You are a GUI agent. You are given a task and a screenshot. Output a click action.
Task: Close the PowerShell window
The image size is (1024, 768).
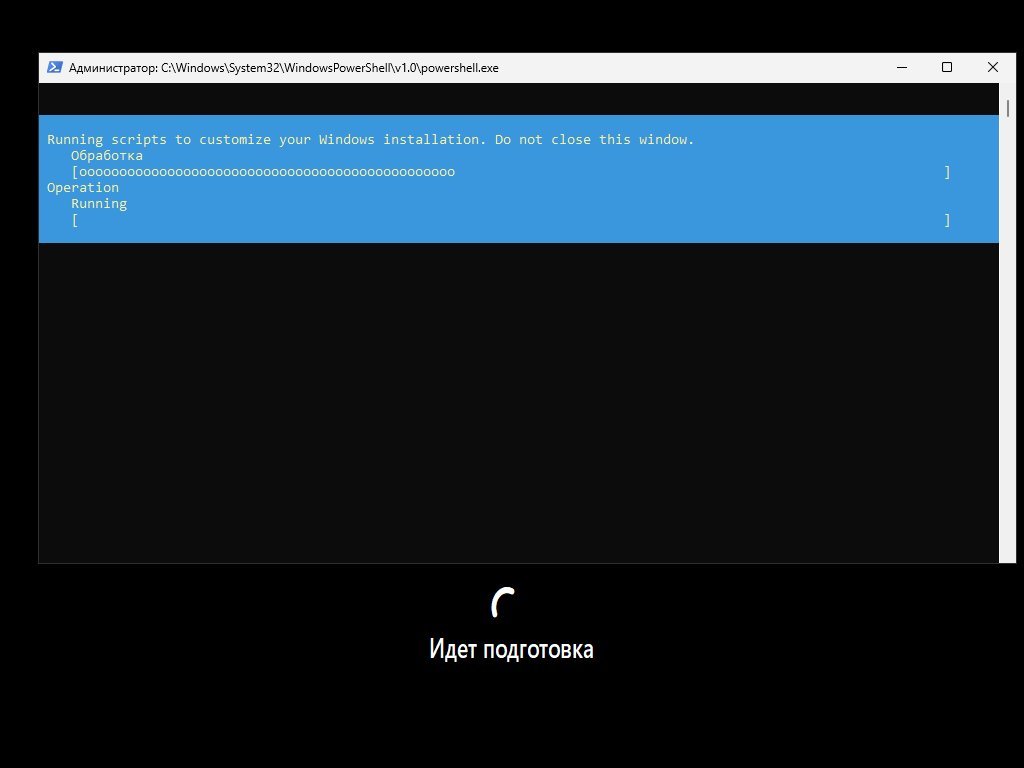[x=993, y=67]
